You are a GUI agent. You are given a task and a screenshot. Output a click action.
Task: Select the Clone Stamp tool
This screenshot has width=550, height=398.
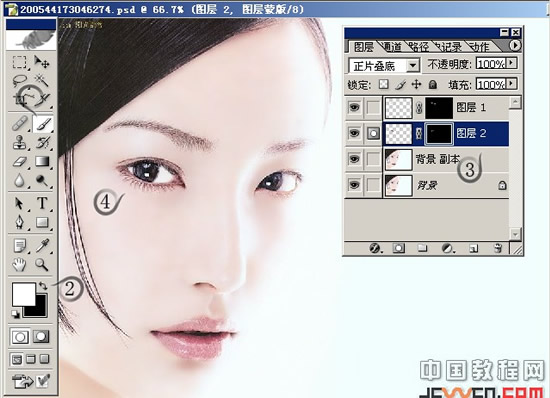[20, 142]
